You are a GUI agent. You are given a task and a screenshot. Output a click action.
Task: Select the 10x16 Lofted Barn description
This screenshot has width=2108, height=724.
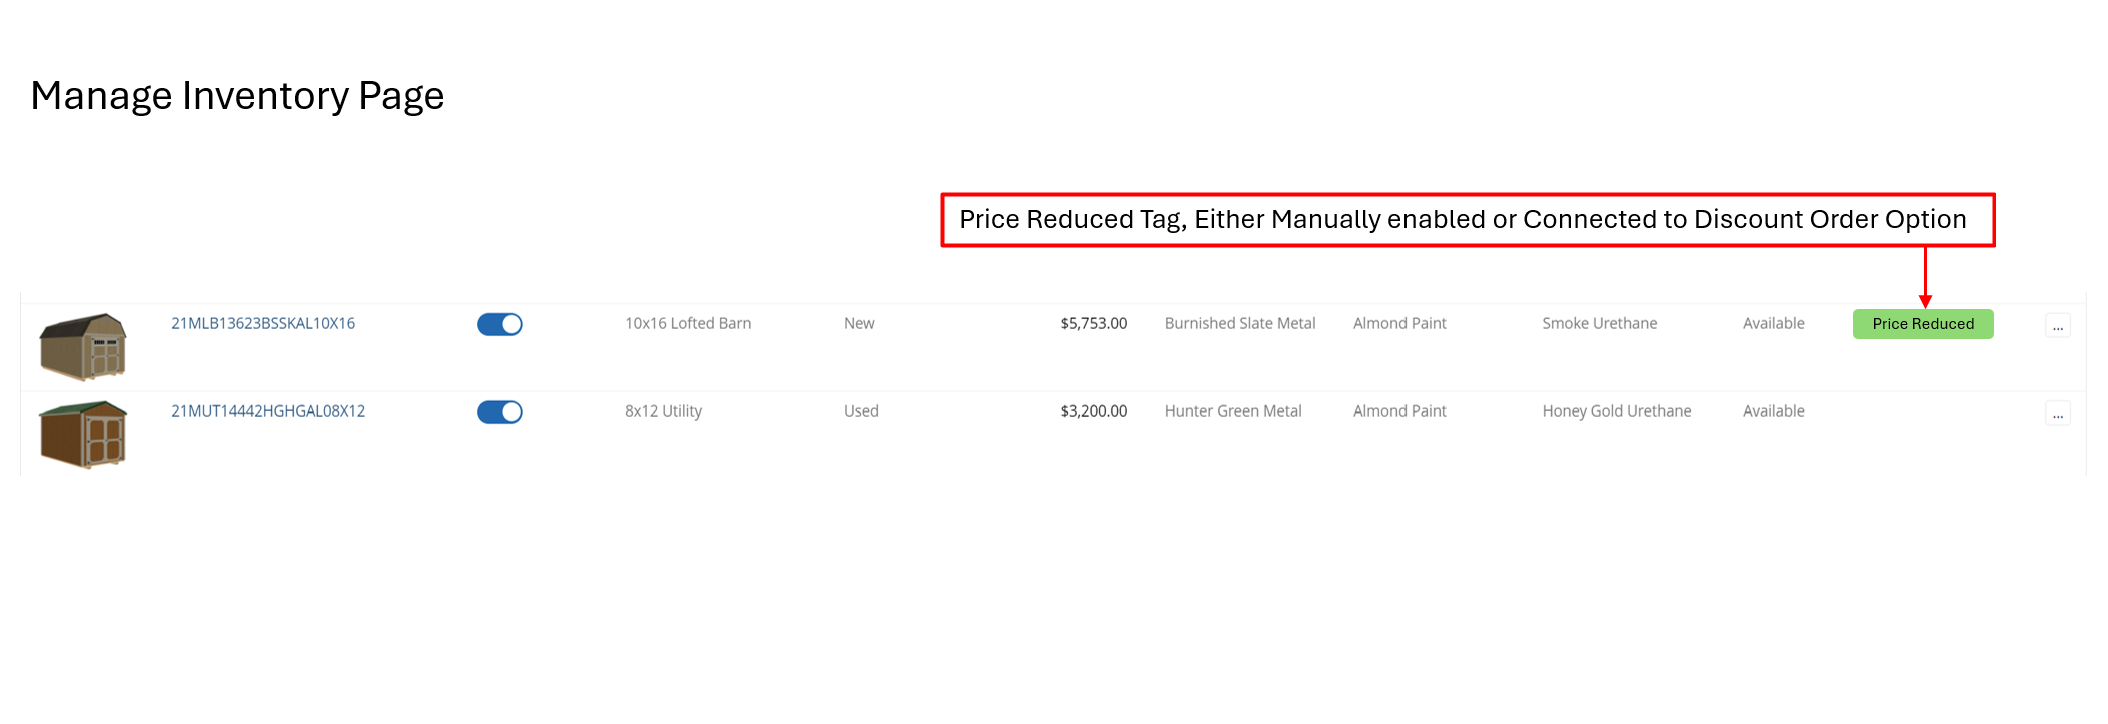(688, 324)
